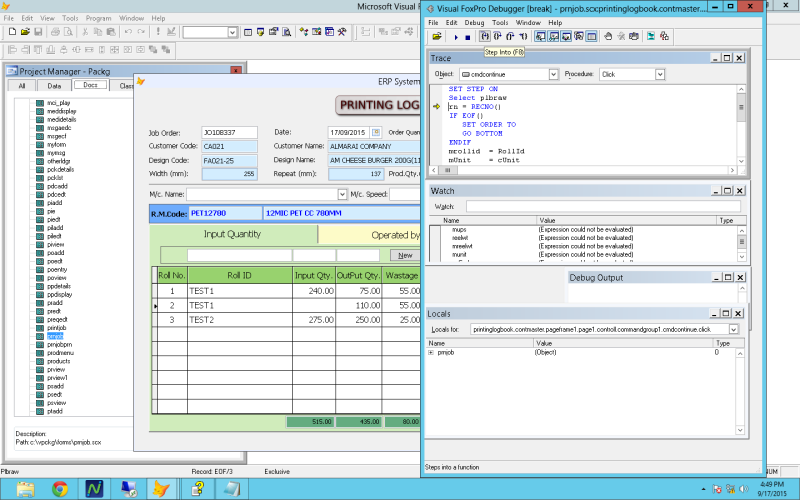Click the Step Out debugger icon
This screenshot has height=500, width=800.
click(x=510, y=36)
